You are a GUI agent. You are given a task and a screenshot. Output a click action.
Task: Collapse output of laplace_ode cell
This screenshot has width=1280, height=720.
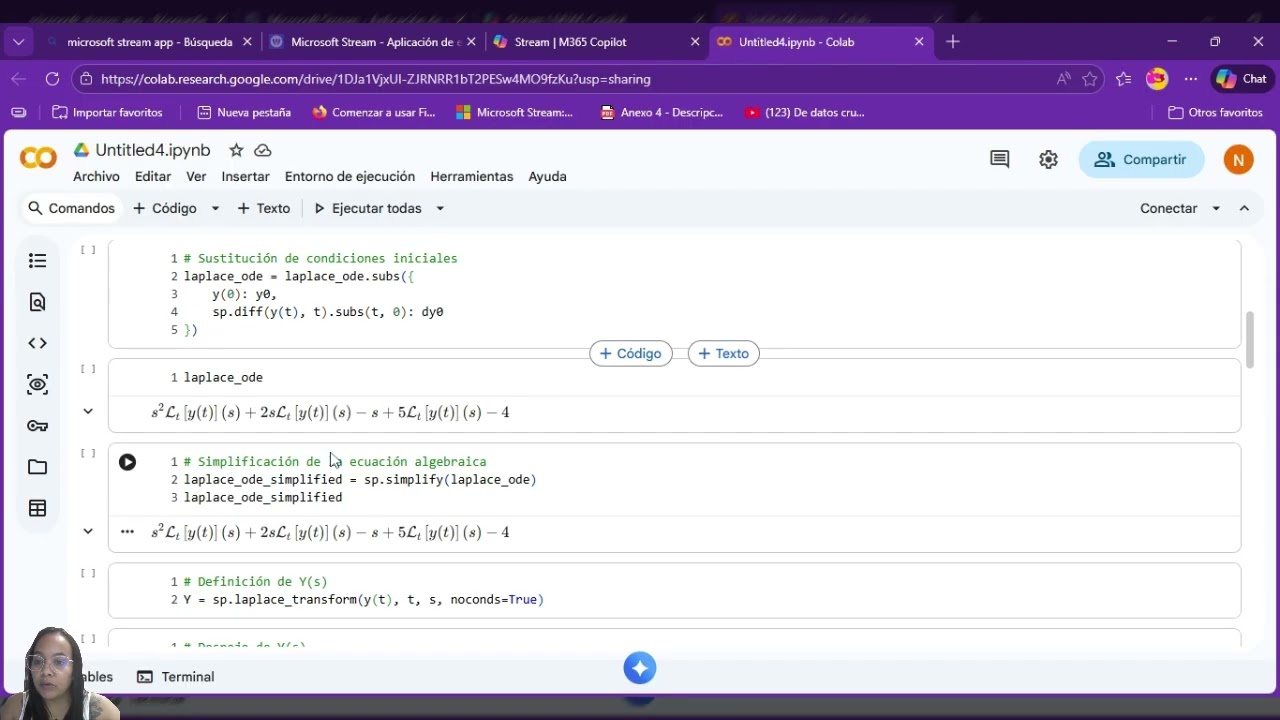(x=88, y=411)
